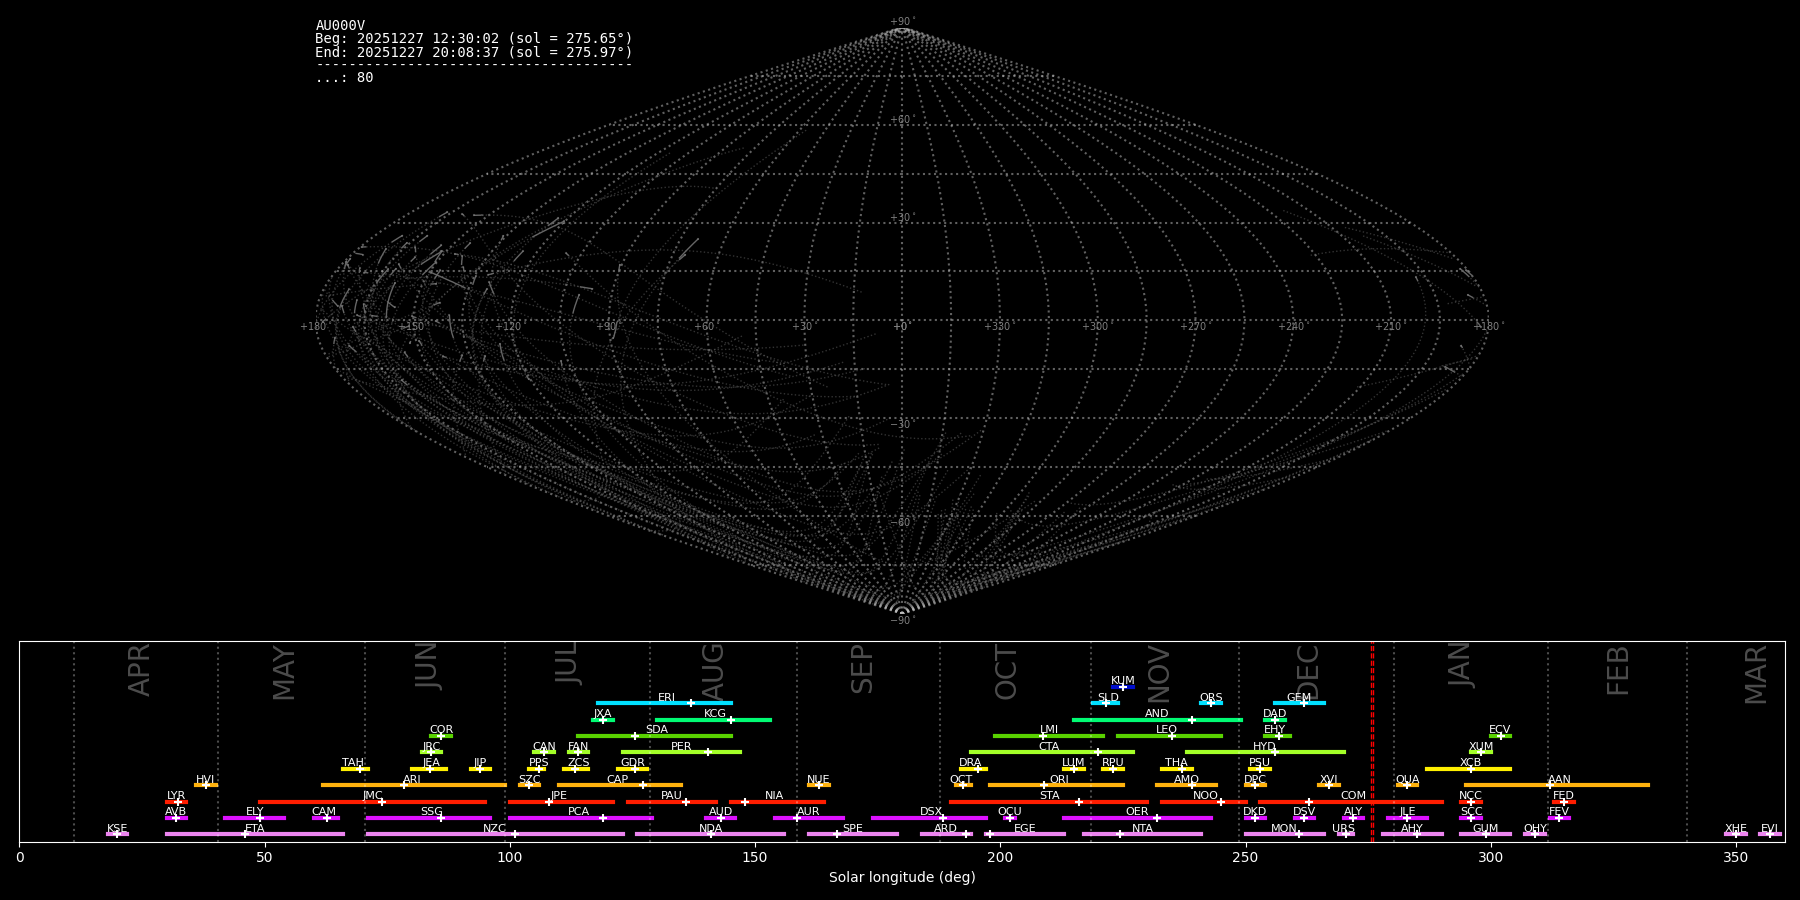The width and height of the screenshot is (1800, 900).
Task: Select the EVI shower label
Action: (x=1769, y=828)
